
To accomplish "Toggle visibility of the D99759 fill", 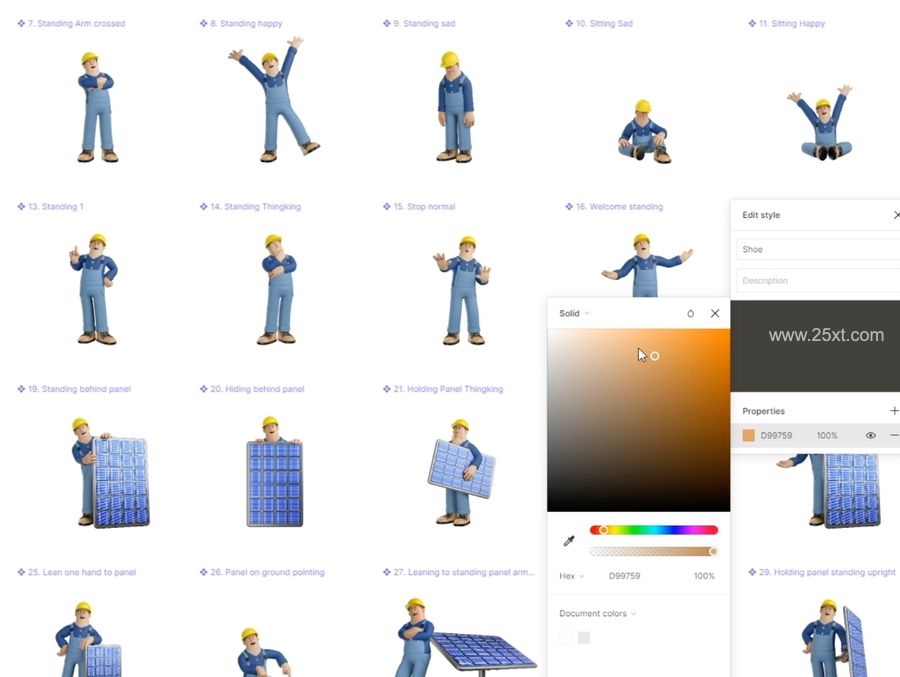I will point(870,436).
